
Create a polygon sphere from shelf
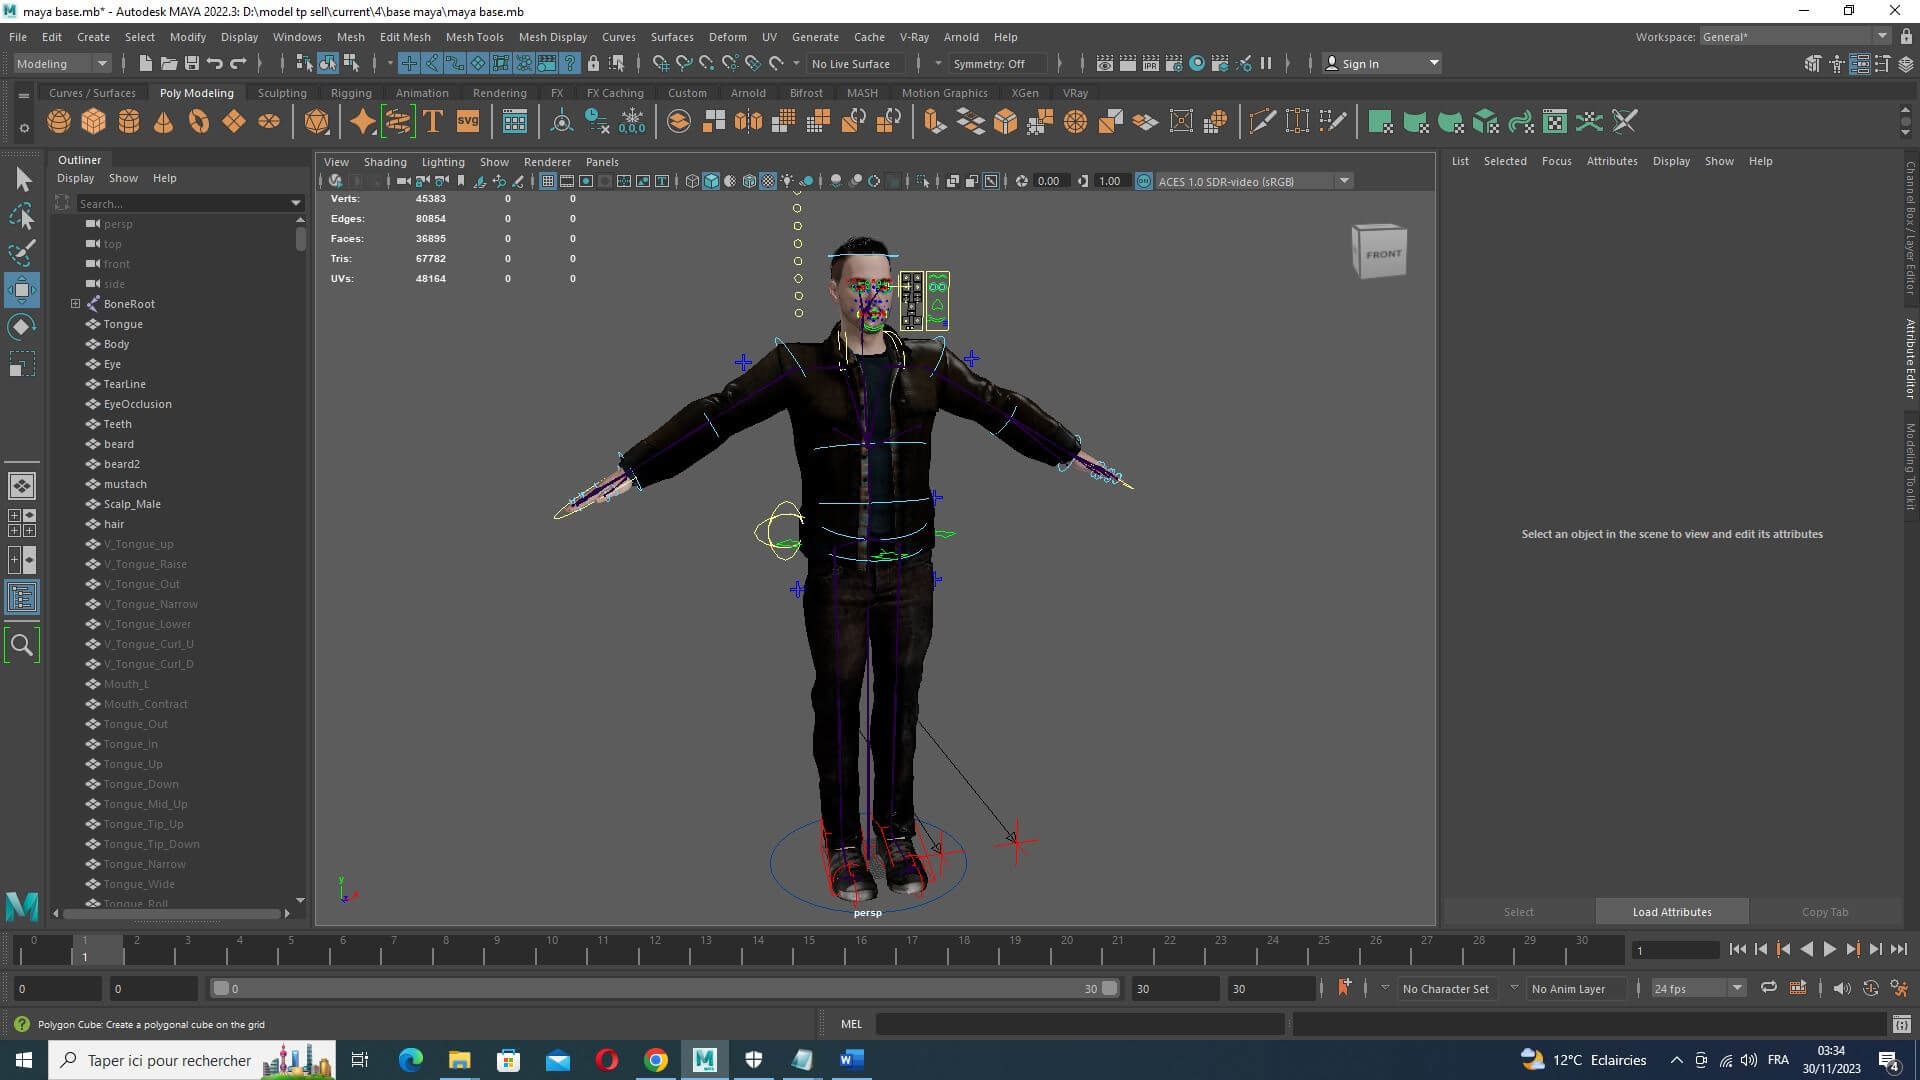[59, 122]
